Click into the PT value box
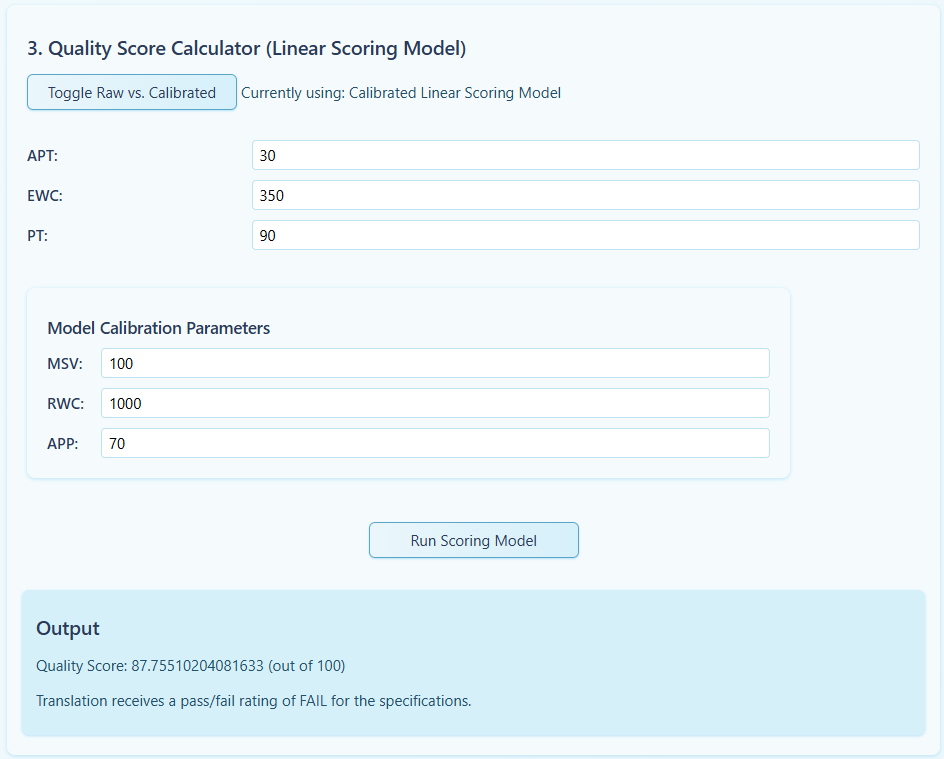This screenshot has height=759, width=944. click(586, 235)
